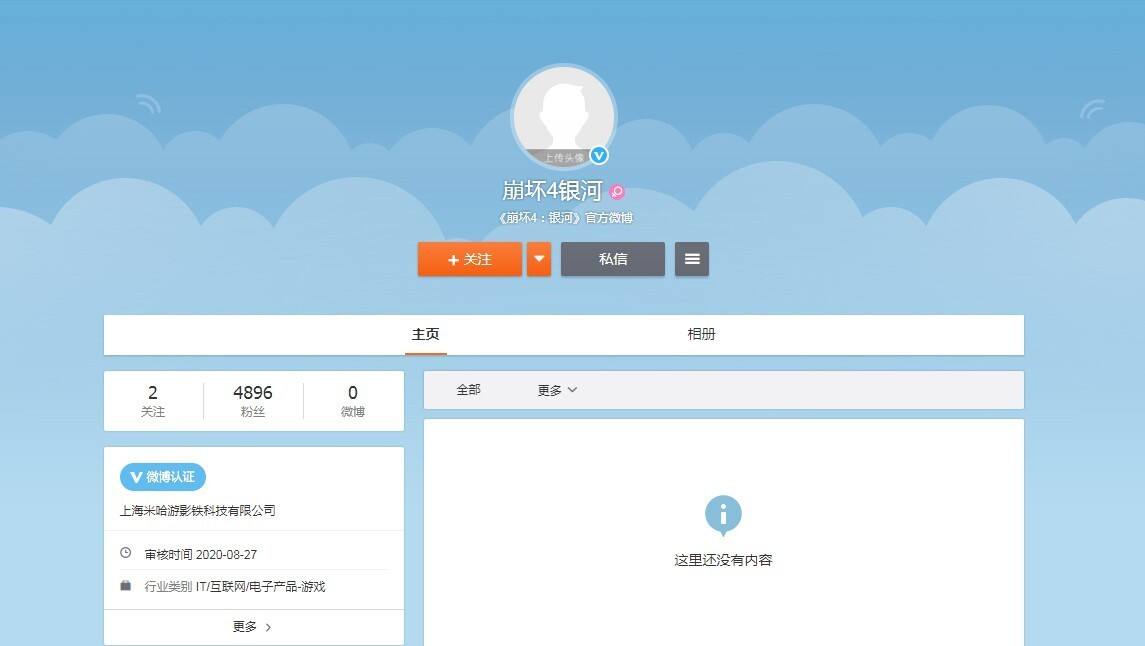Click the briefcase icon beside 行业类别

pos(126,585)
